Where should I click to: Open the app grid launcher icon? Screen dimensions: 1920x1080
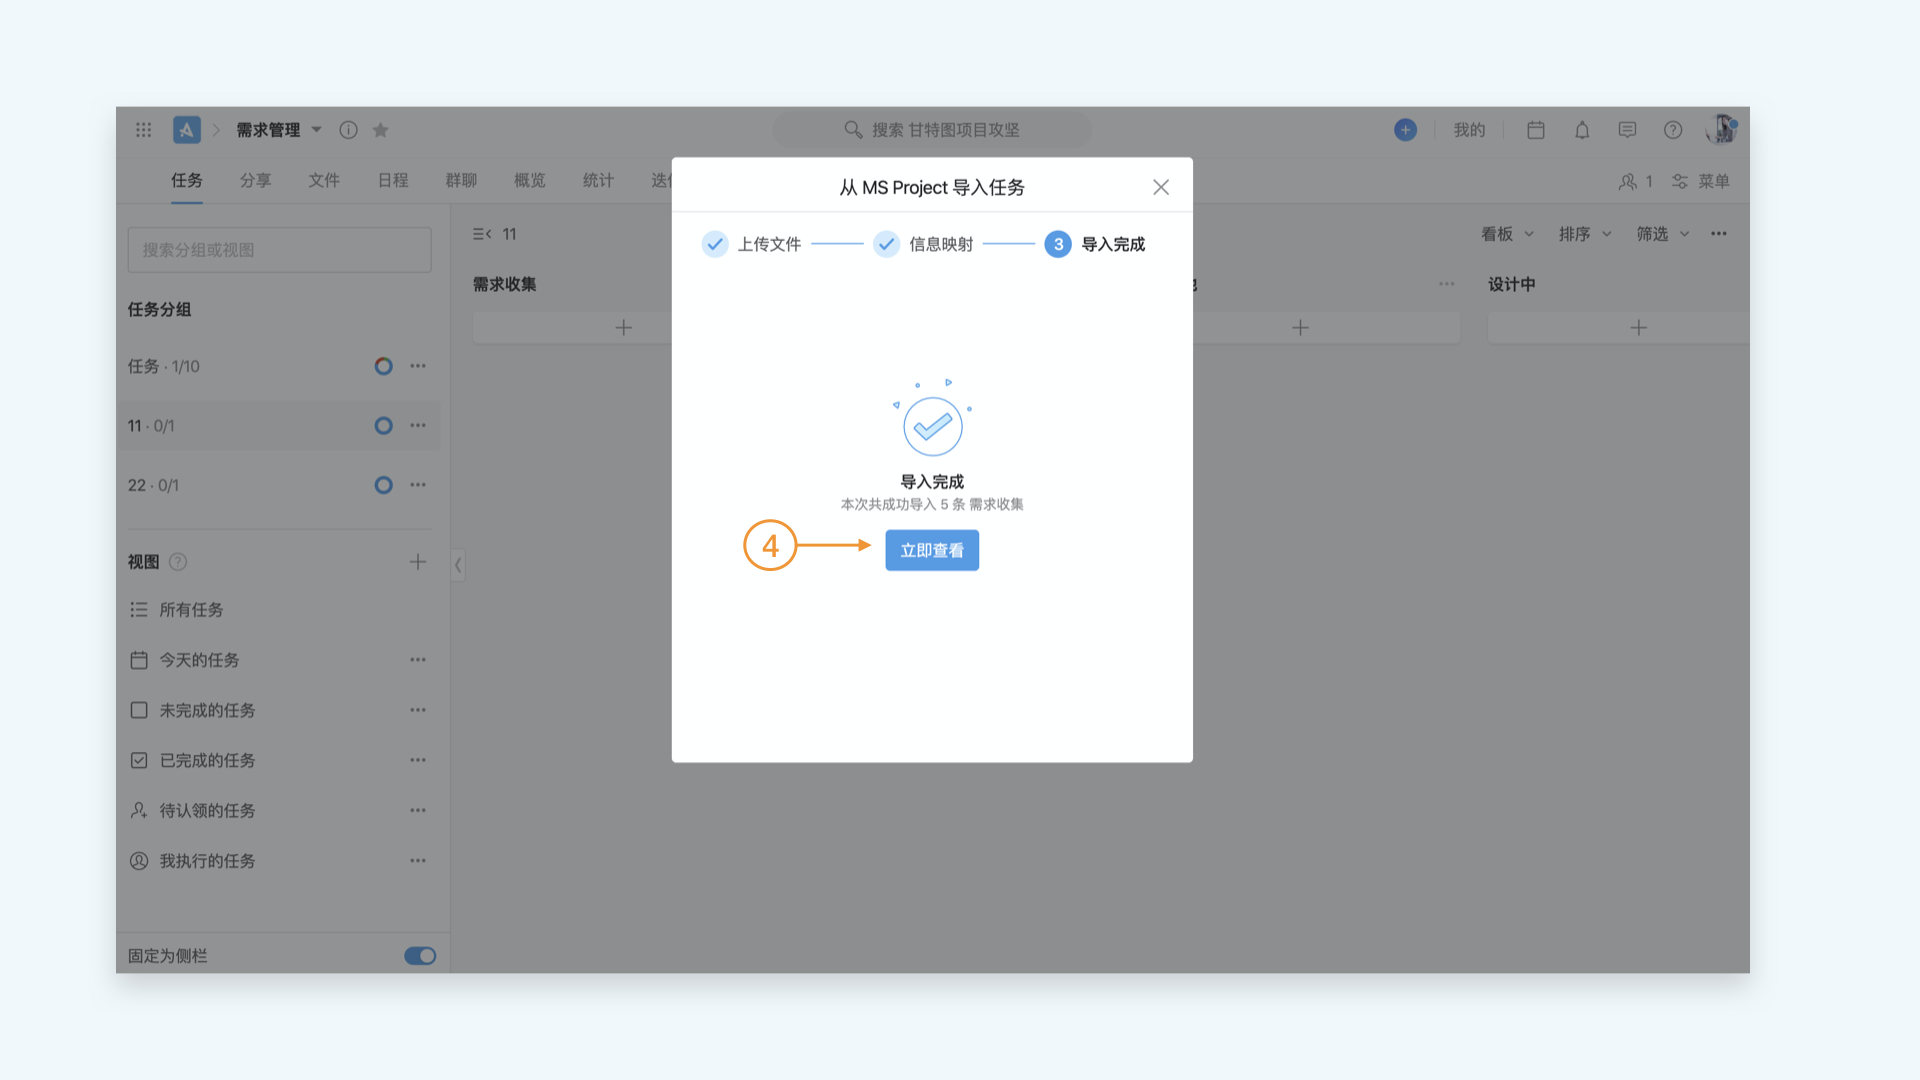click(x=143, y=130)
